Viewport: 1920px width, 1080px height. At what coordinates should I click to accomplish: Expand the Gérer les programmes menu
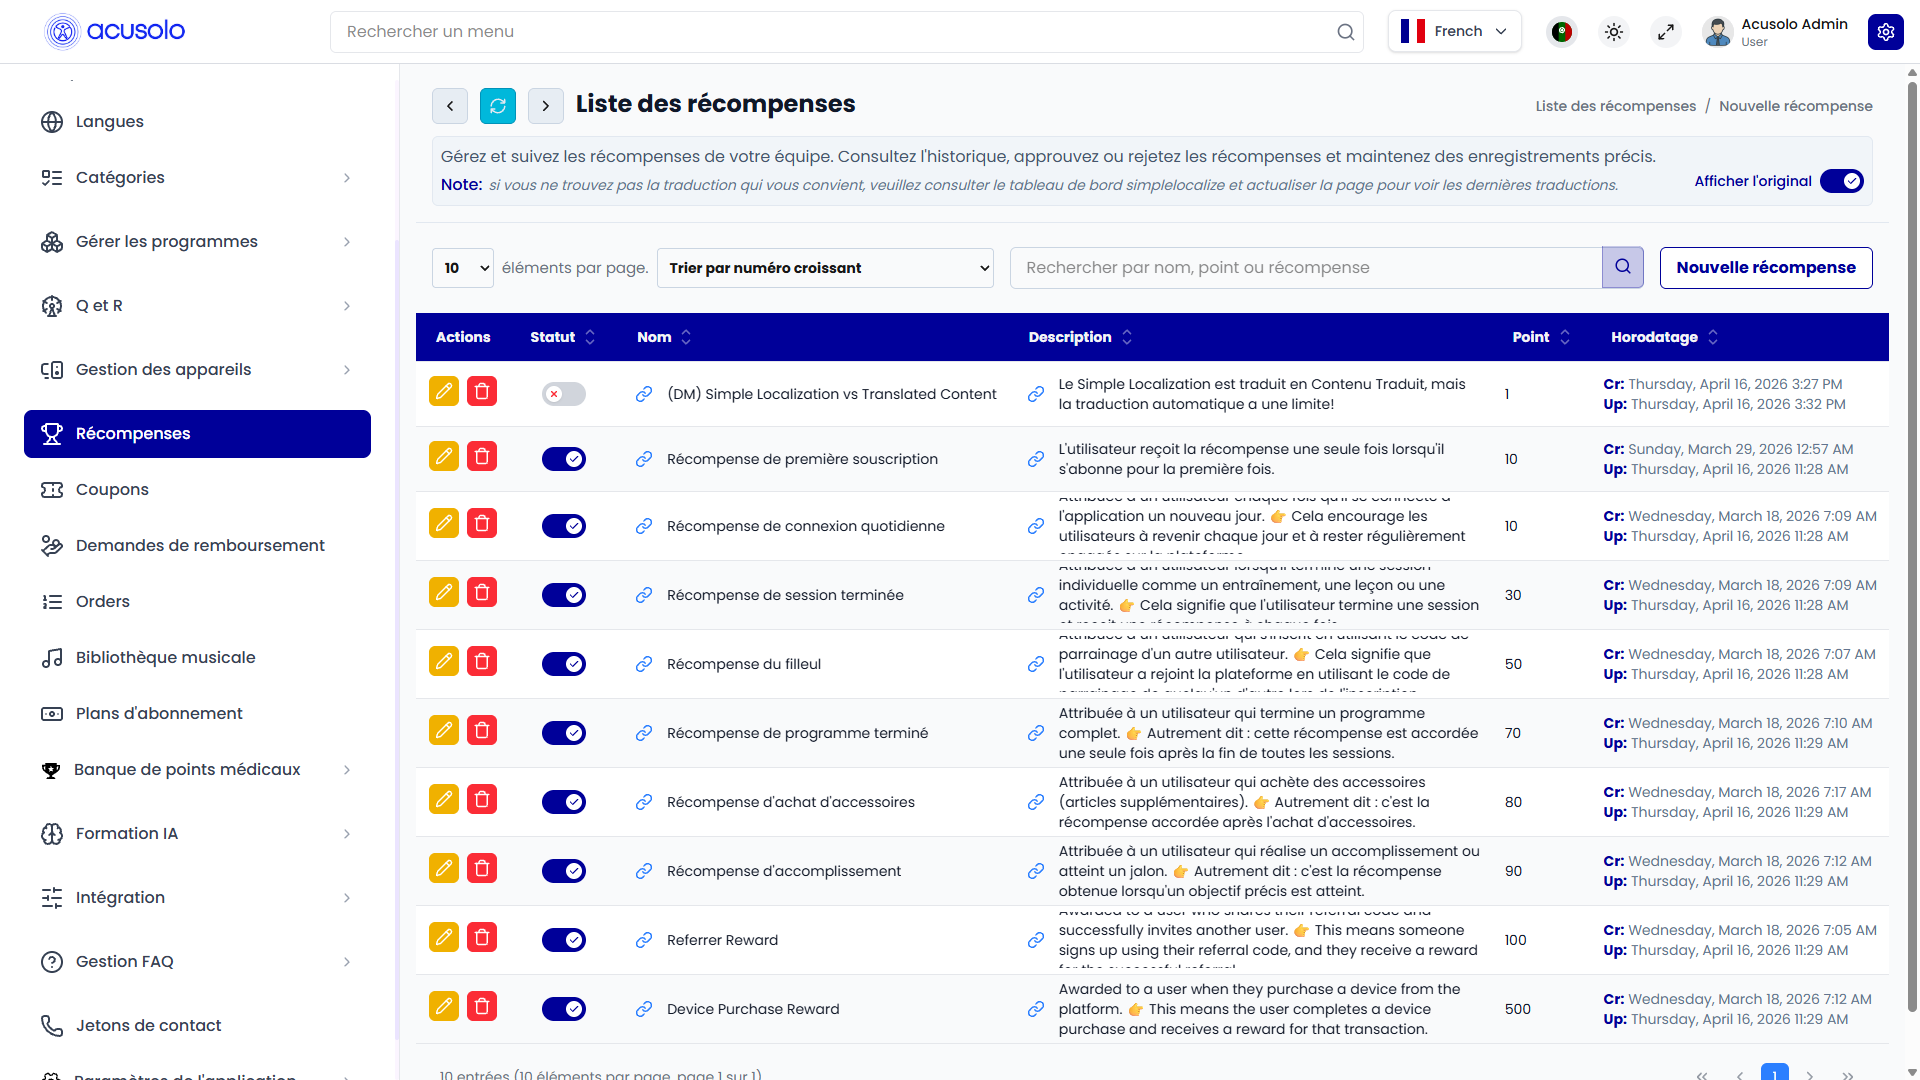(x=197, y=242)
